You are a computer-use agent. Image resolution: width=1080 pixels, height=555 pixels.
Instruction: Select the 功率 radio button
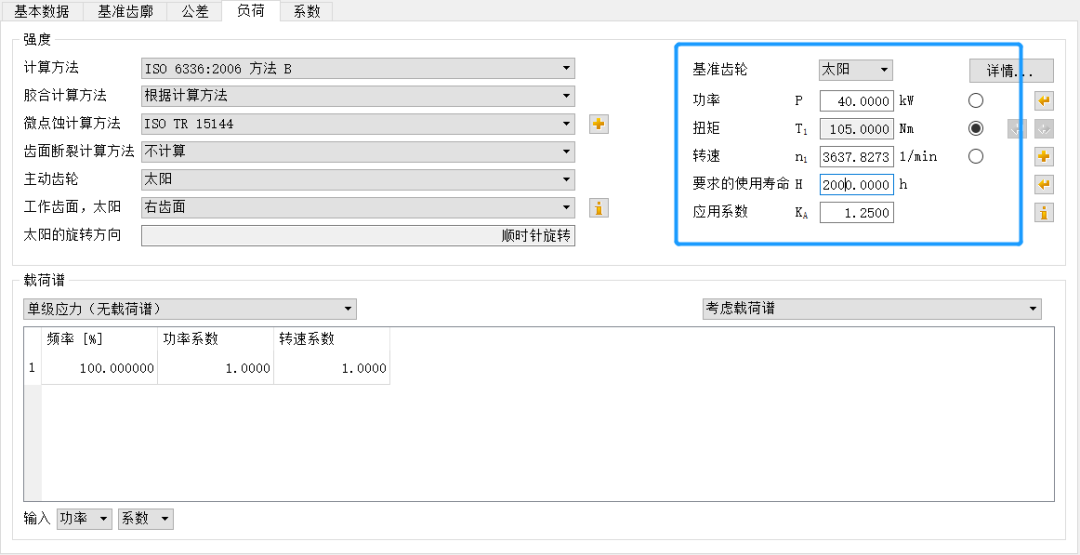975,101
